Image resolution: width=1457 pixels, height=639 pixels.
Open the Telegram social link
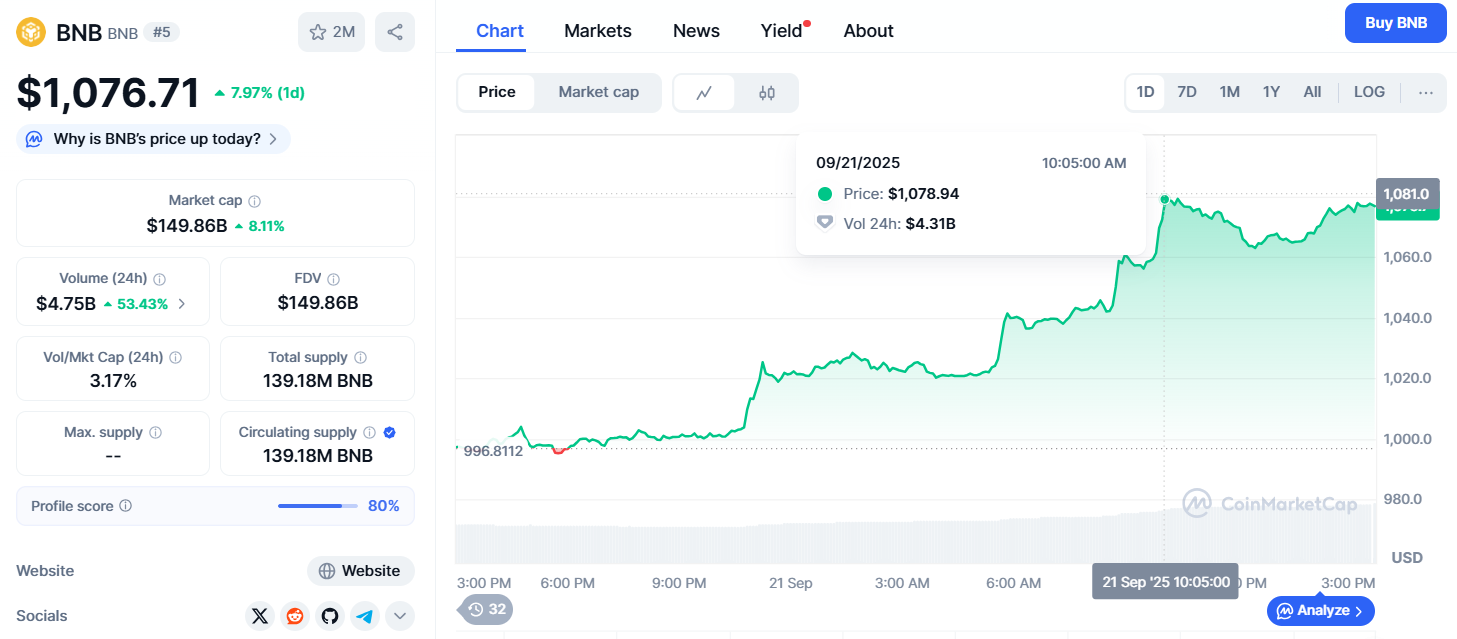tap(365, 616)
